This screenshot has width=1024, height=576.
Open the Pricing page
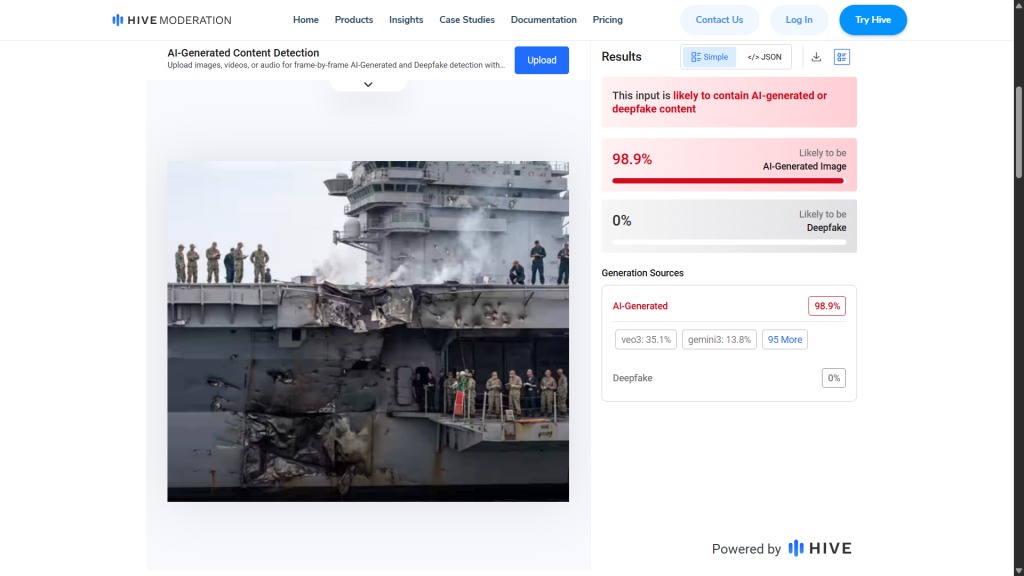(607, 20)
